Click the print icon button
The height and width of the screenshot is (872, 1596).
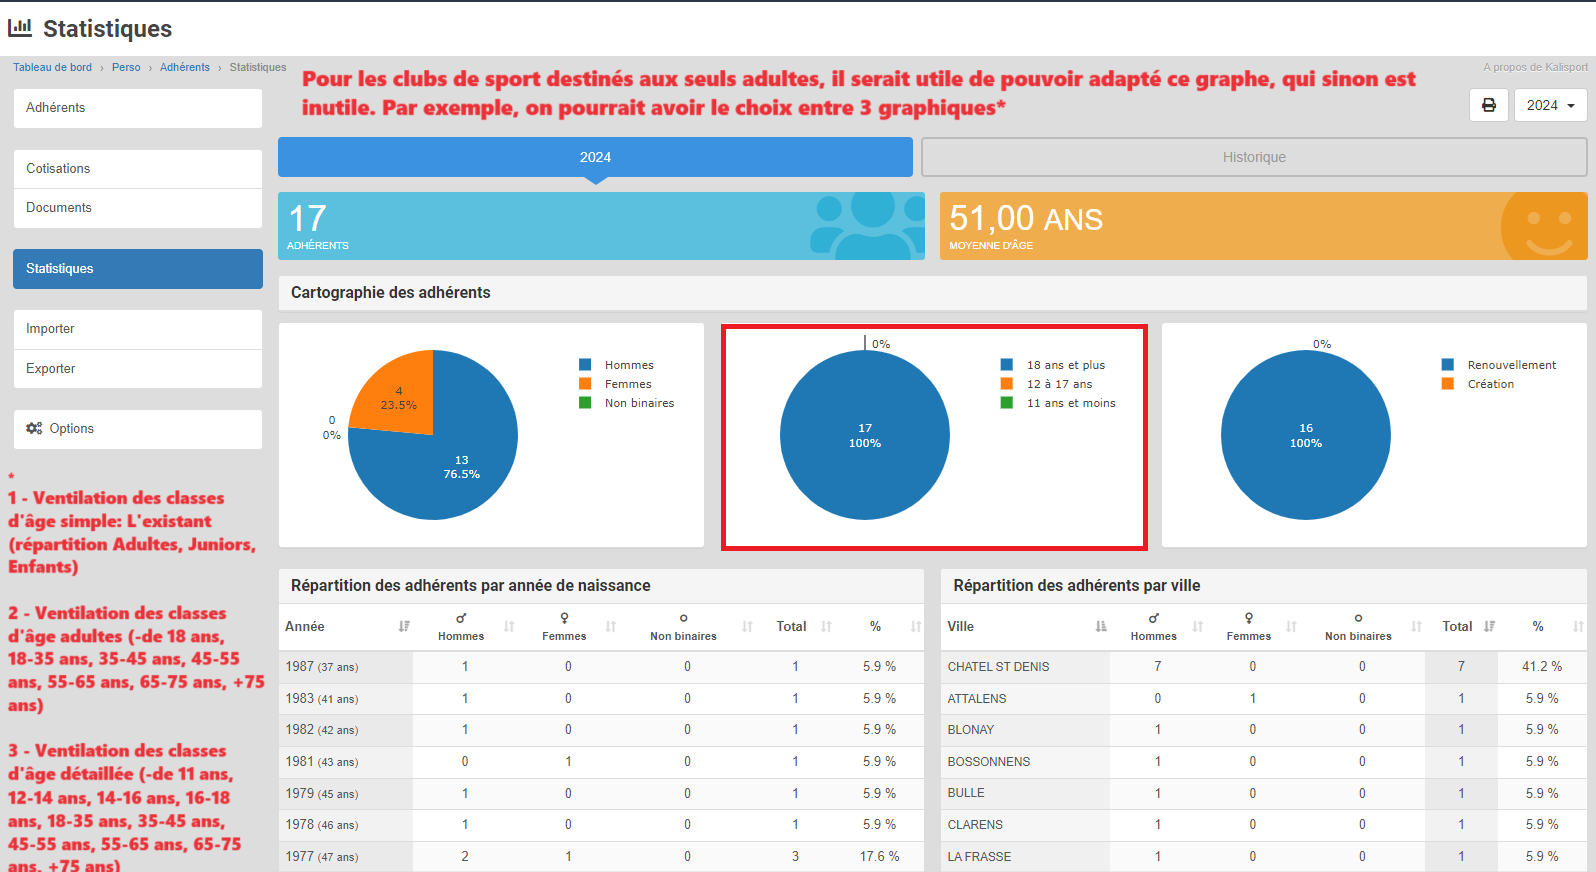(1488, 105)
